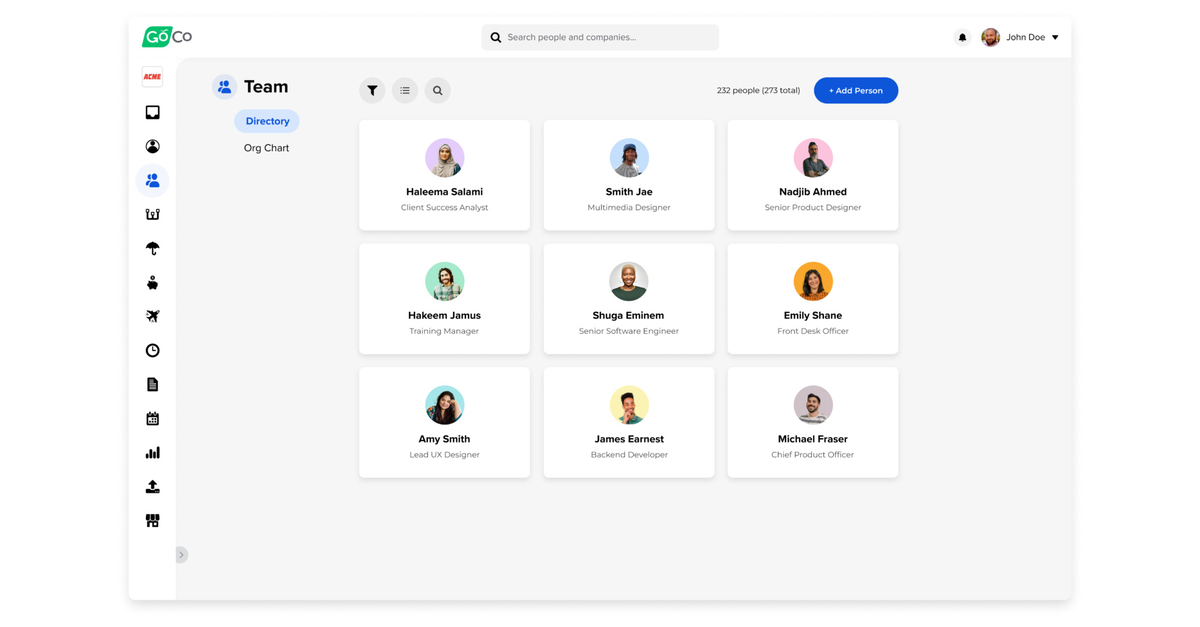Click the ACME company logo
This screenshot has width=1200, height=627.
point(152,75)
